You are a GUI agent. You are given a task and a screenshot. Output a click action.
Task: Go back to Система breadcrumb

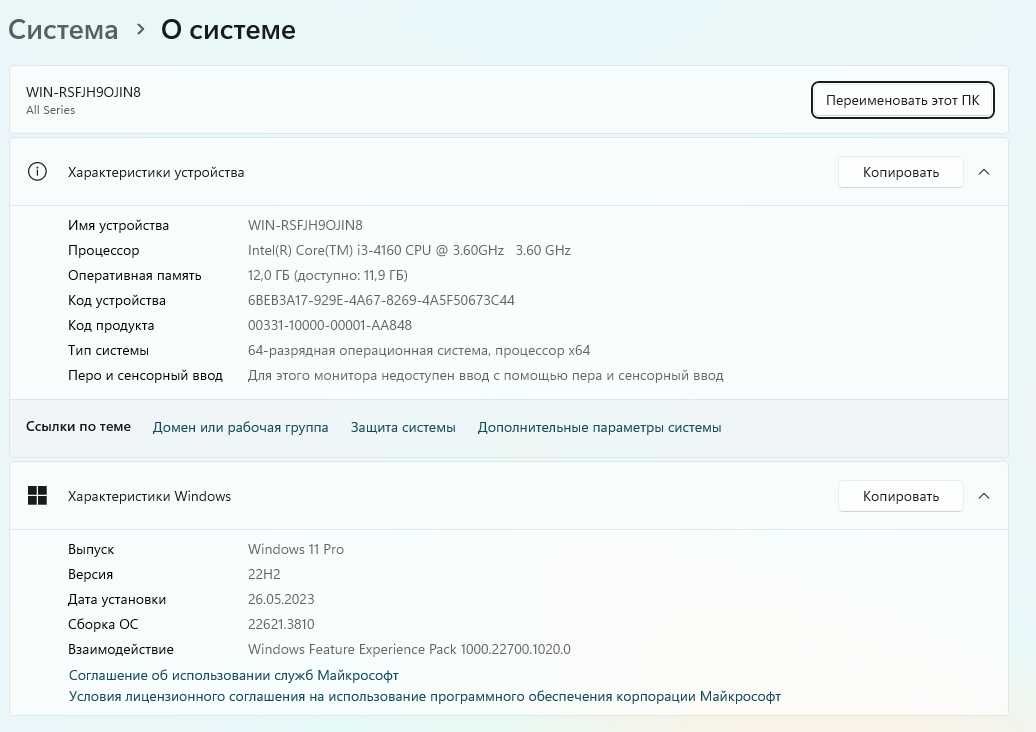tap(63, 30)
